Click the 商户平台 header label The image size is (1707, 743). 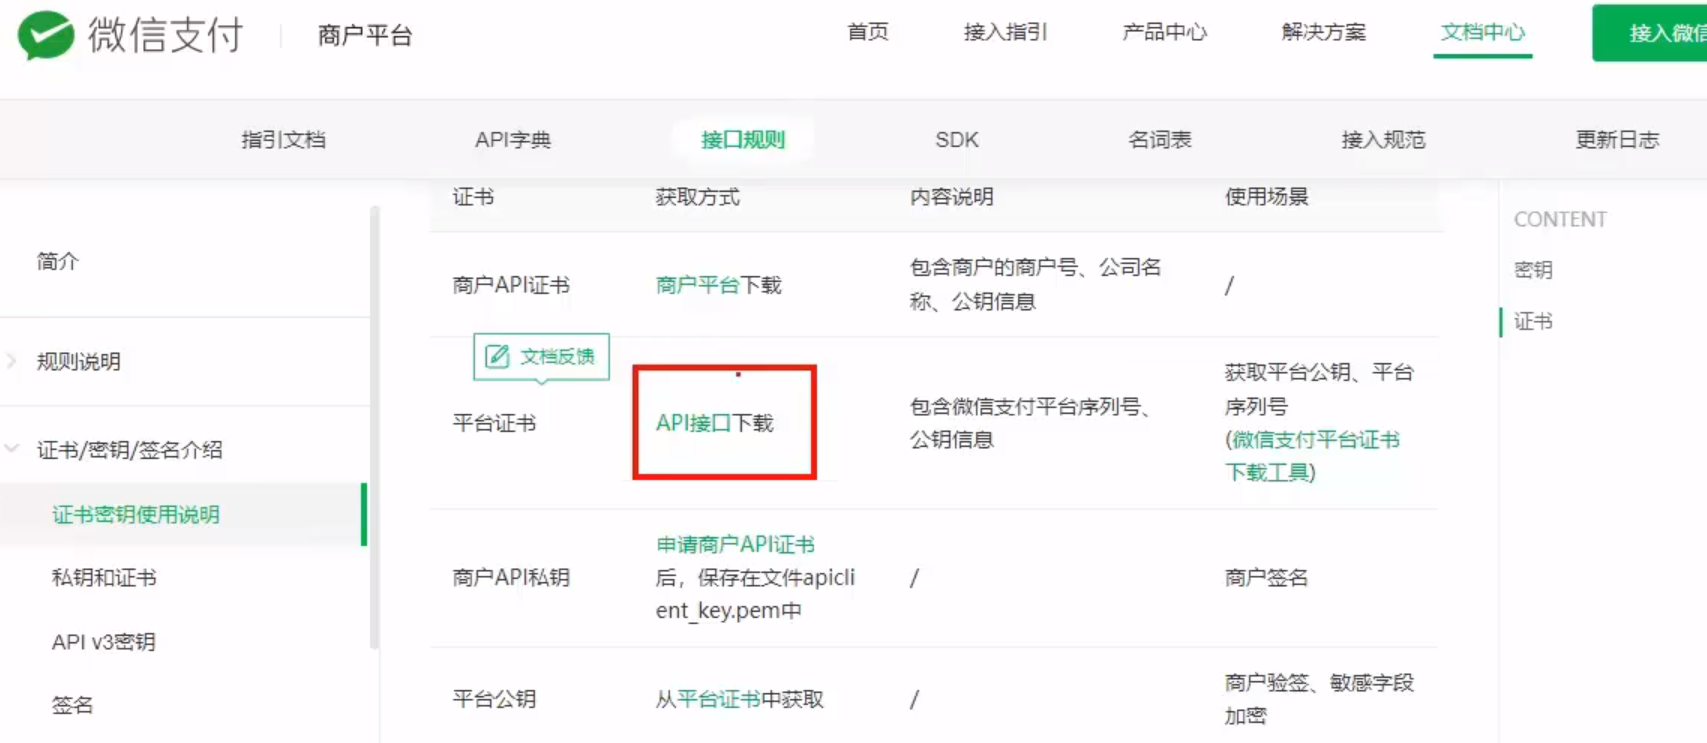click(x=365, y=36)
